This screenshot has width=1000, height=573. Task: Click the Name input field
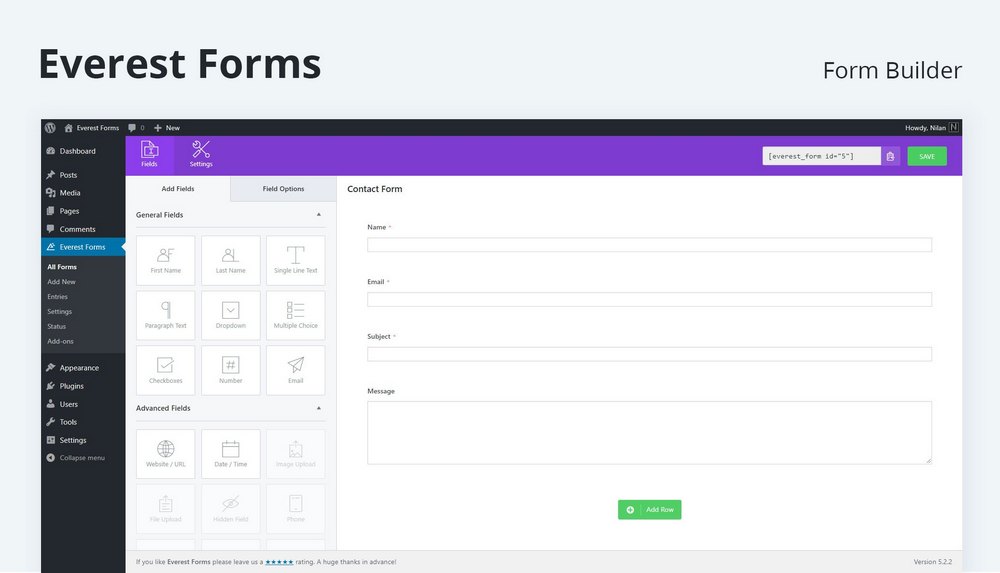pyautogui.click(x=649, y=245)
